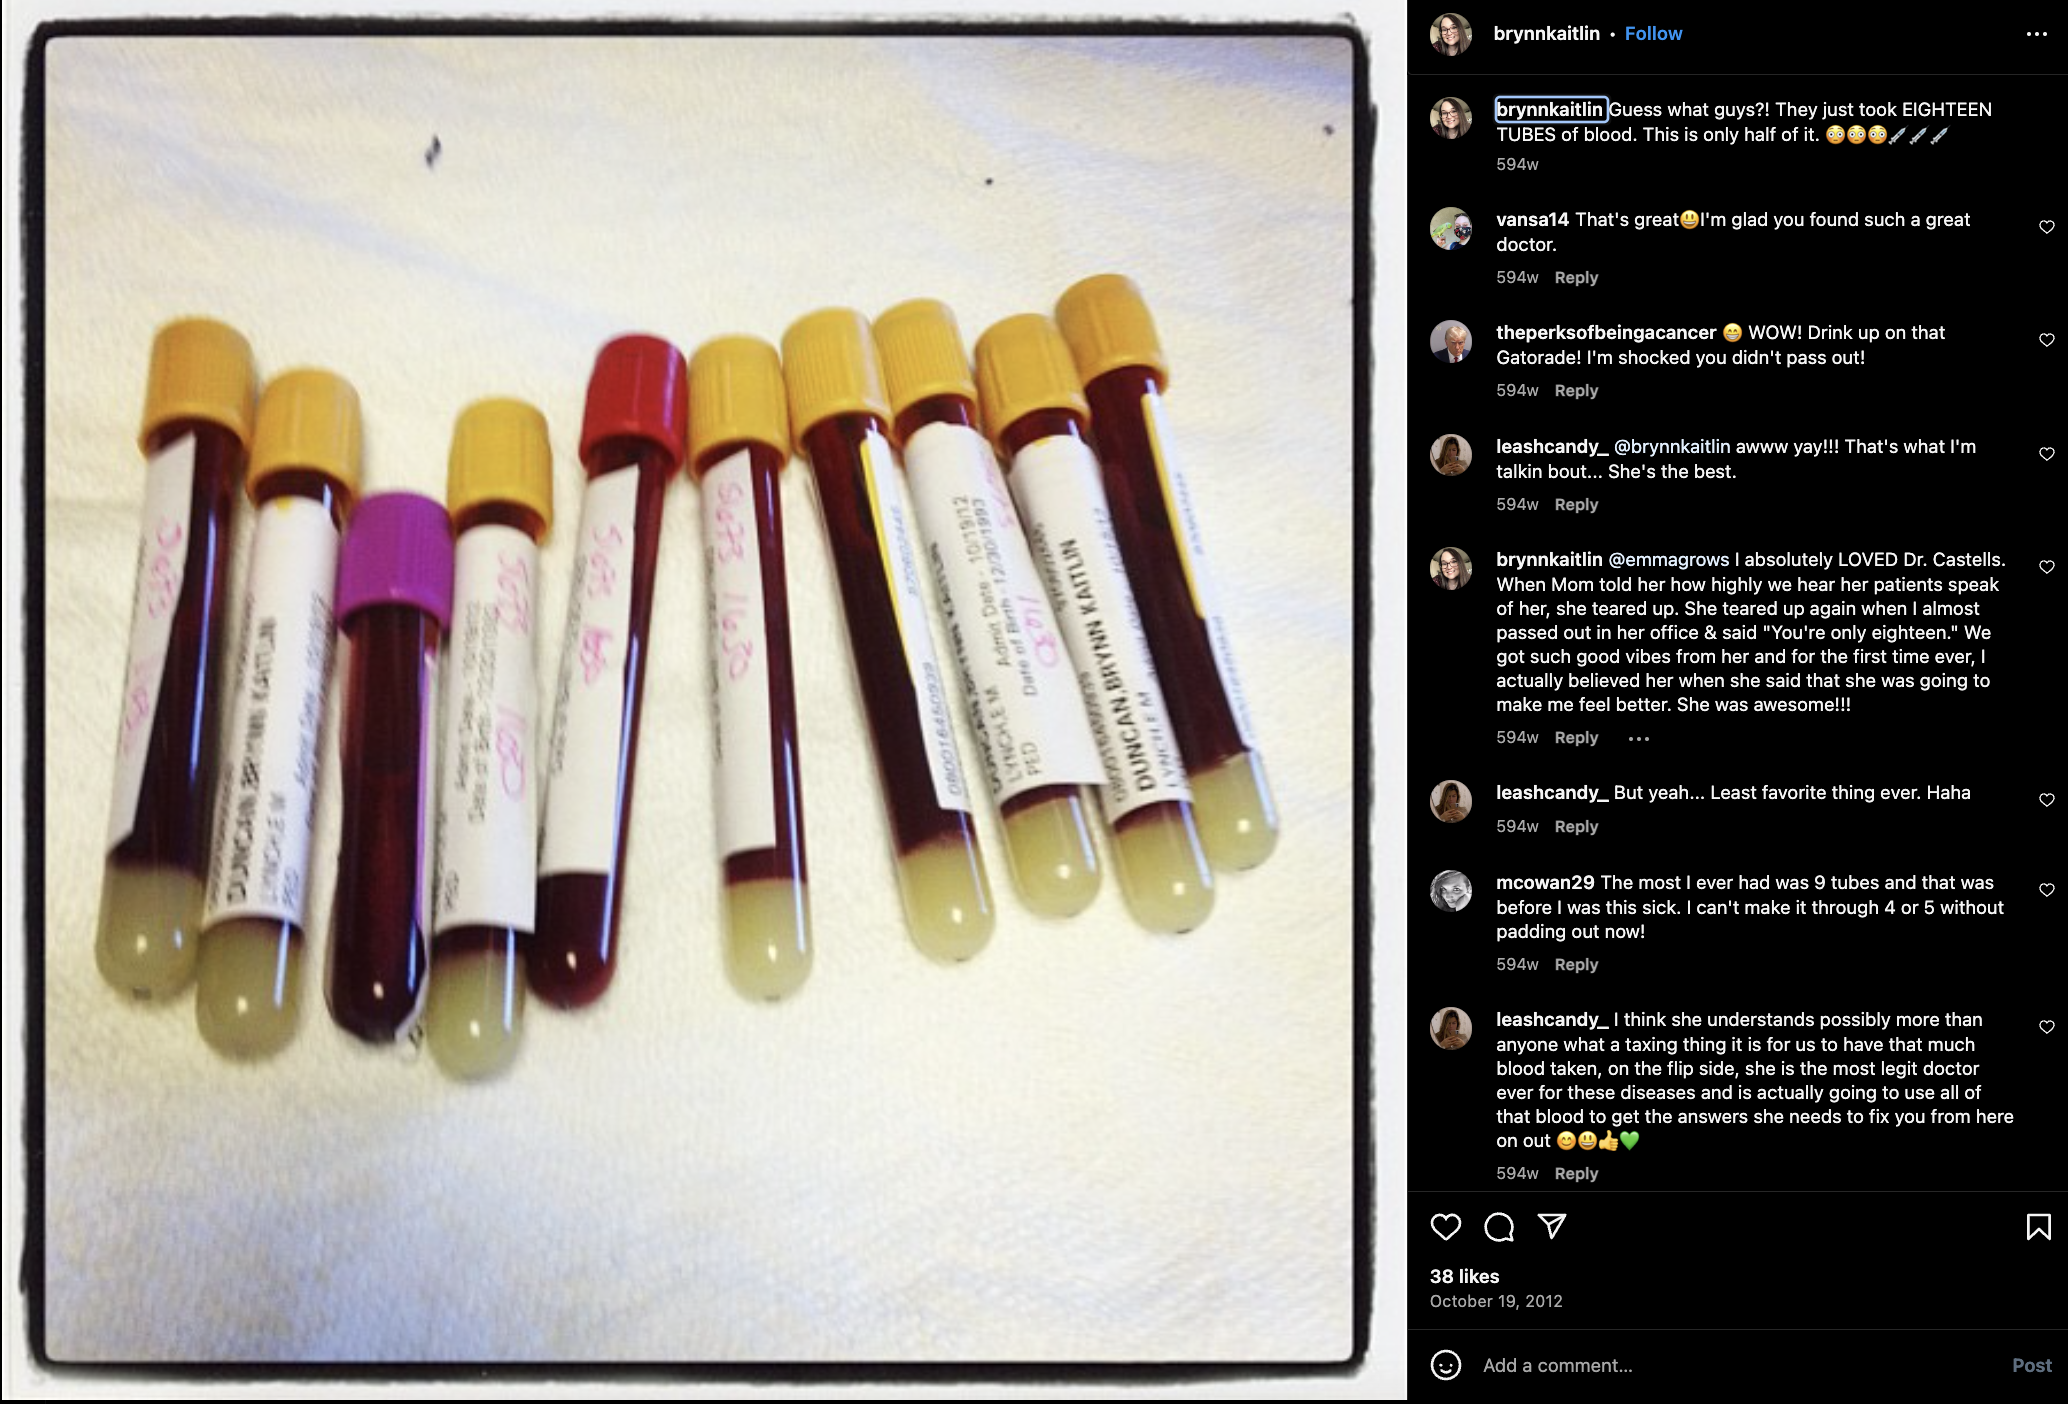This screenshot has height=1404, width=2068.
Task: Reply to mcowan29's comment
Action: coord(1576,964)
